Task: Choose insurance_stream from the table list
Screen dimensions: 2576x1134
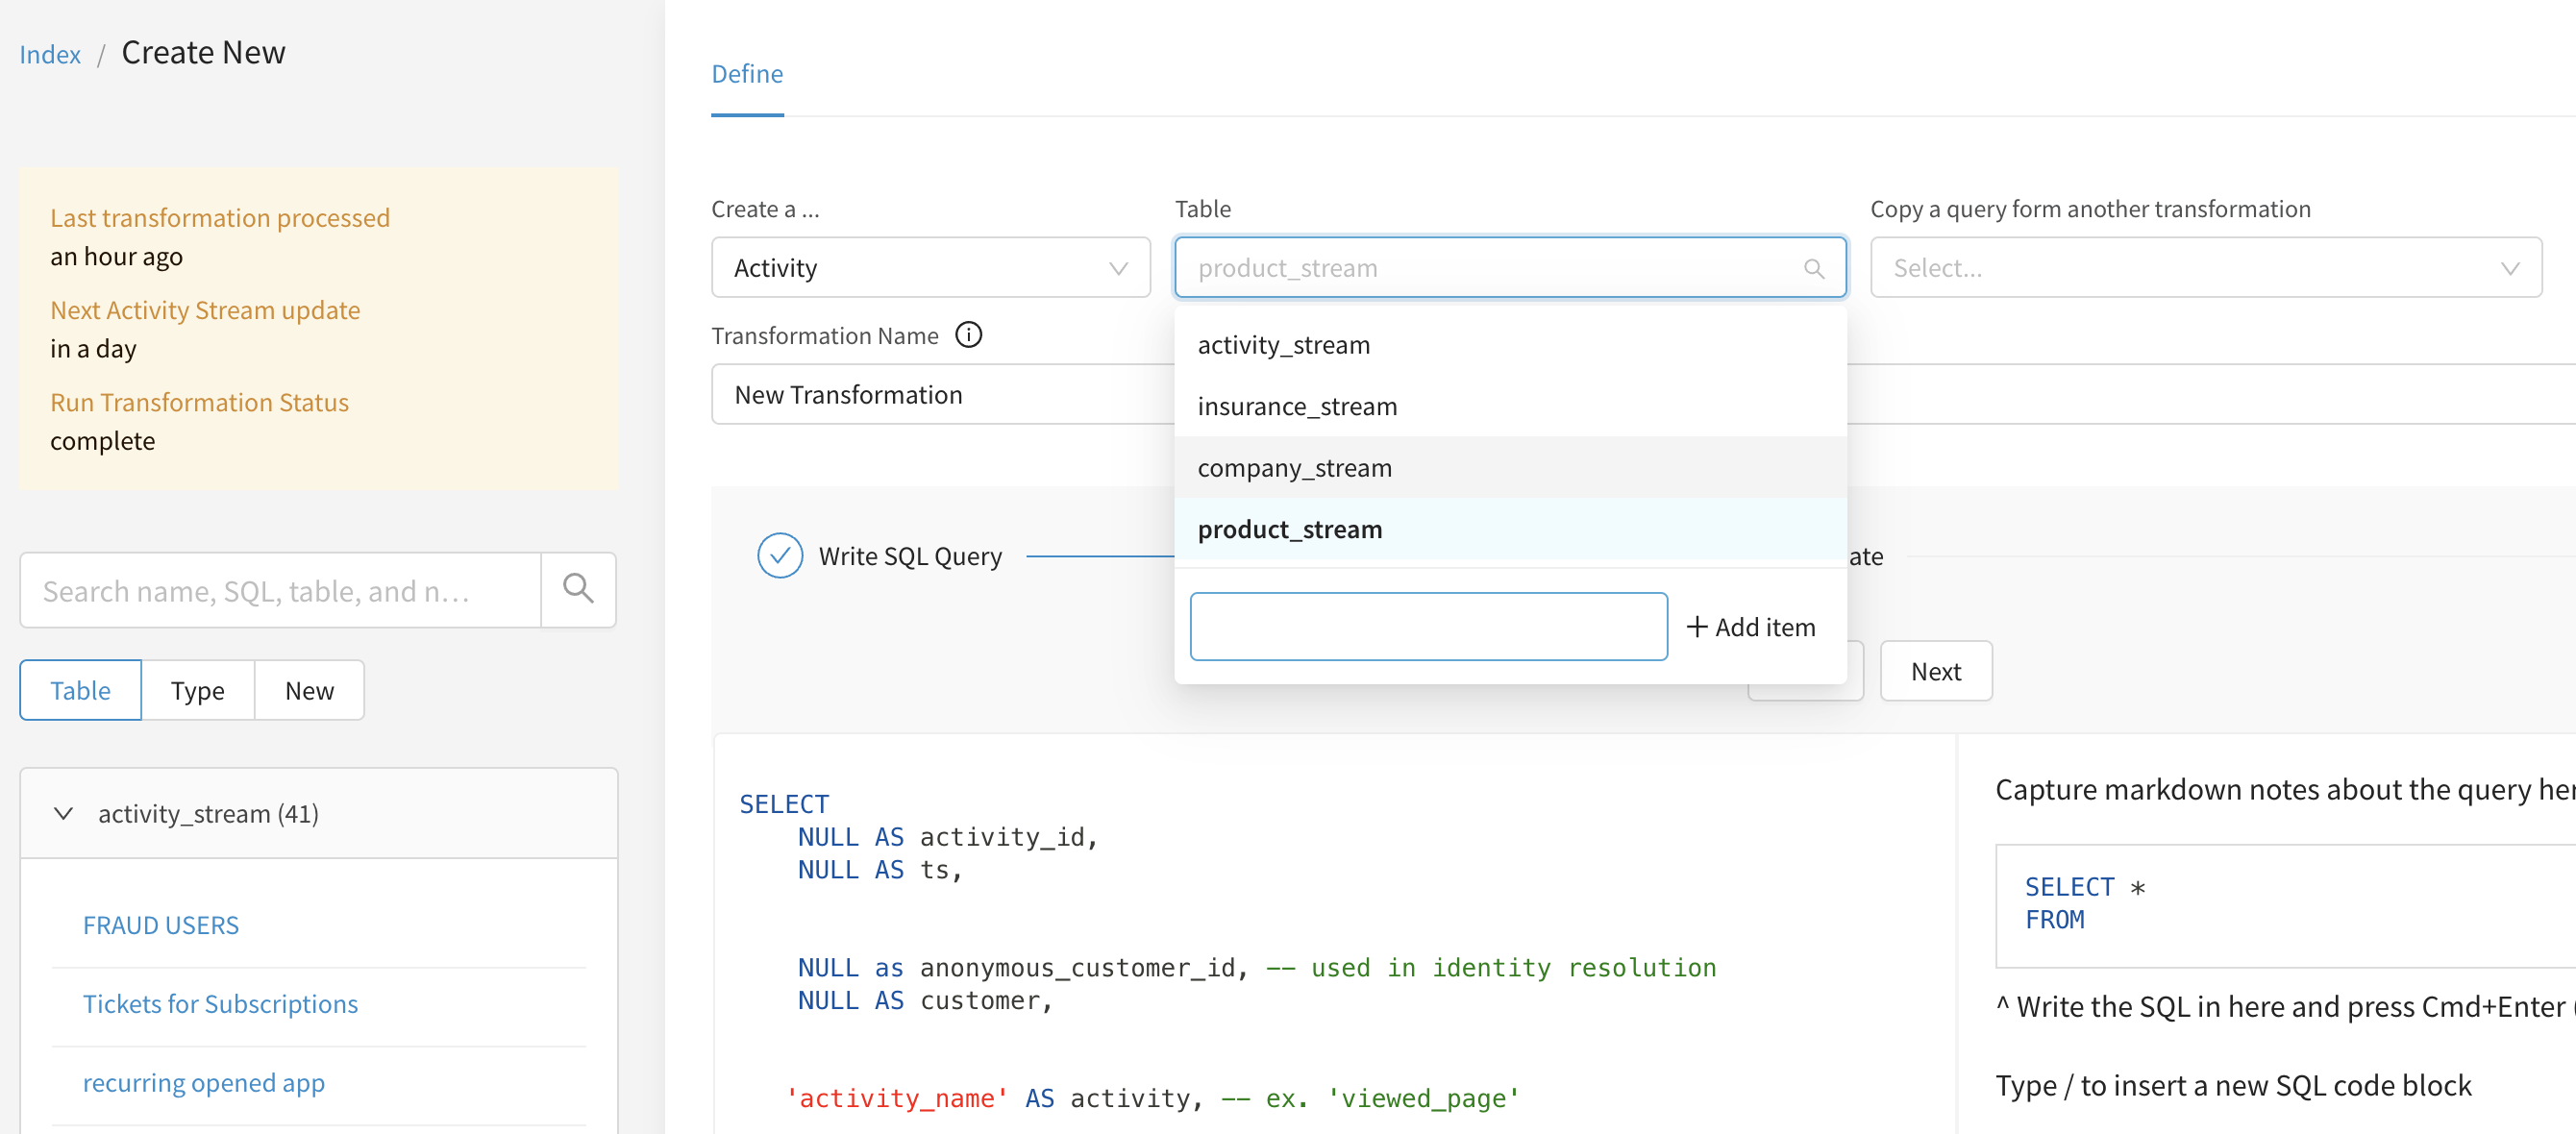Action: (1297, 406)
